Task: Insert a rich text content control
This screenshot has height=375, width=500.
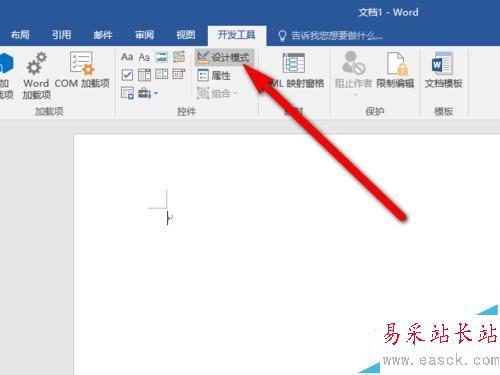Action: pos(127,57)
